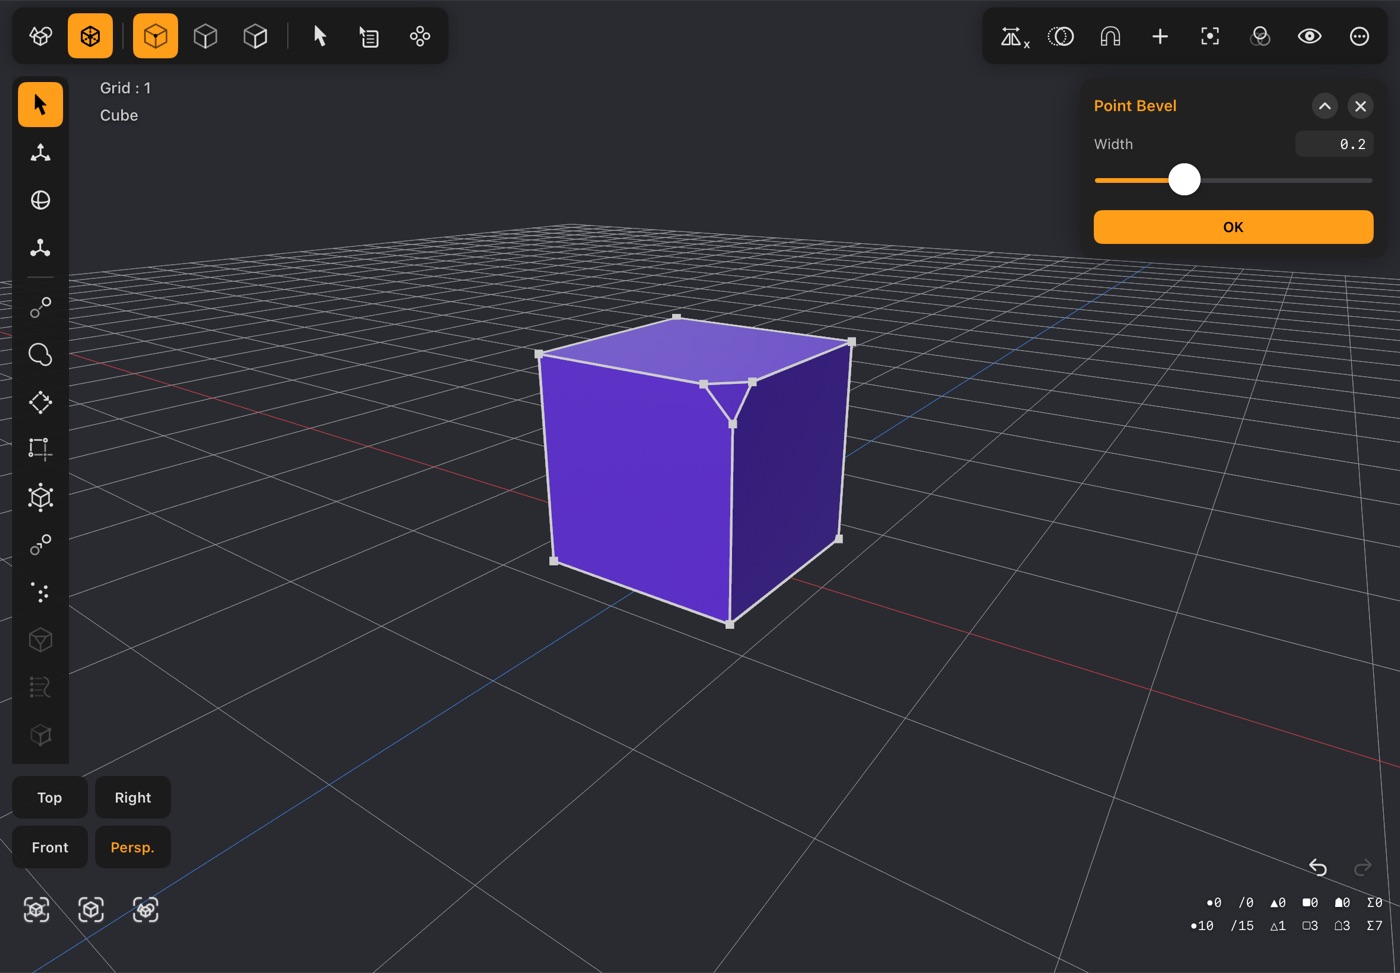Click the Right view button

tap(133, 797)
